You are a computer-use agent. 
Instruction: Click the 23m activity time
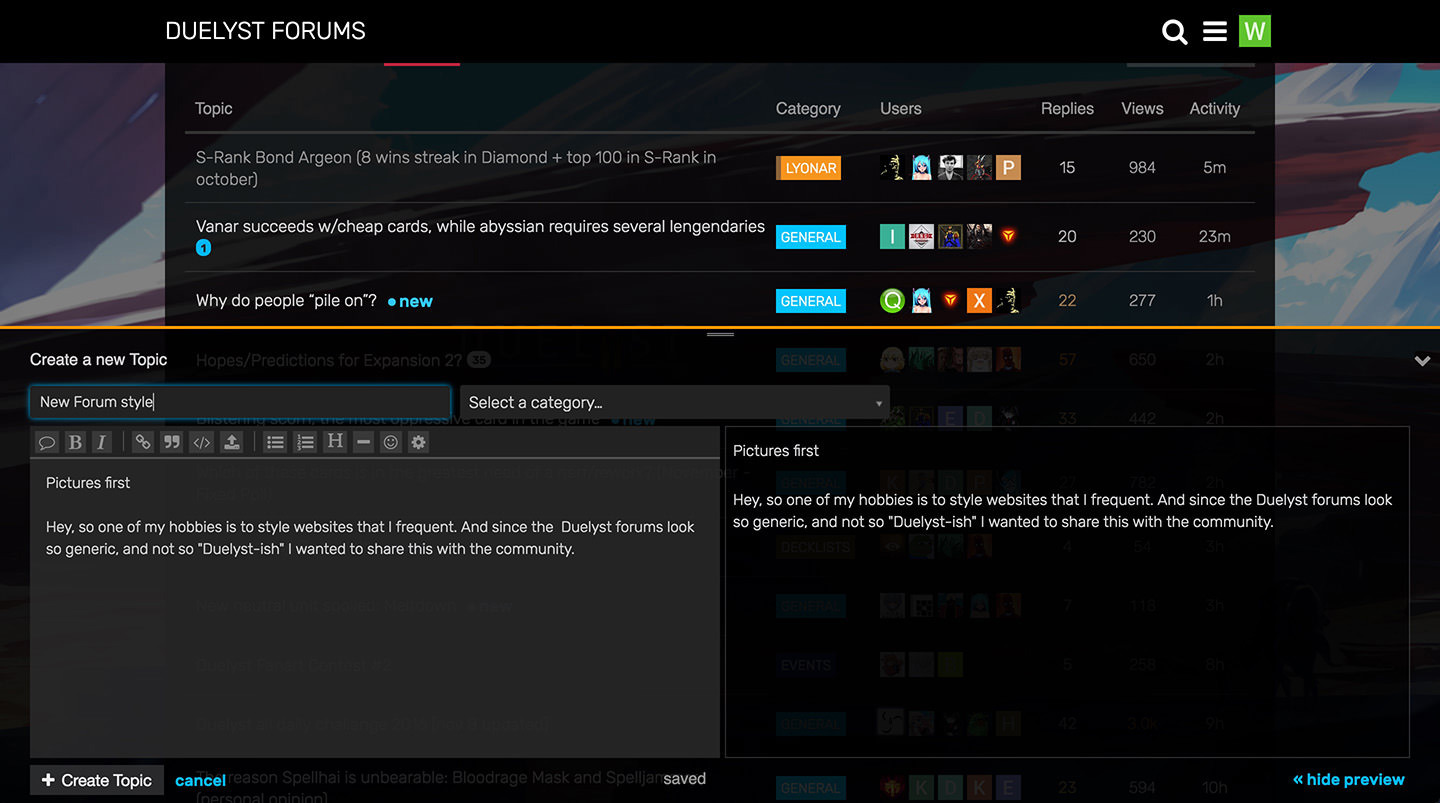1214,237
